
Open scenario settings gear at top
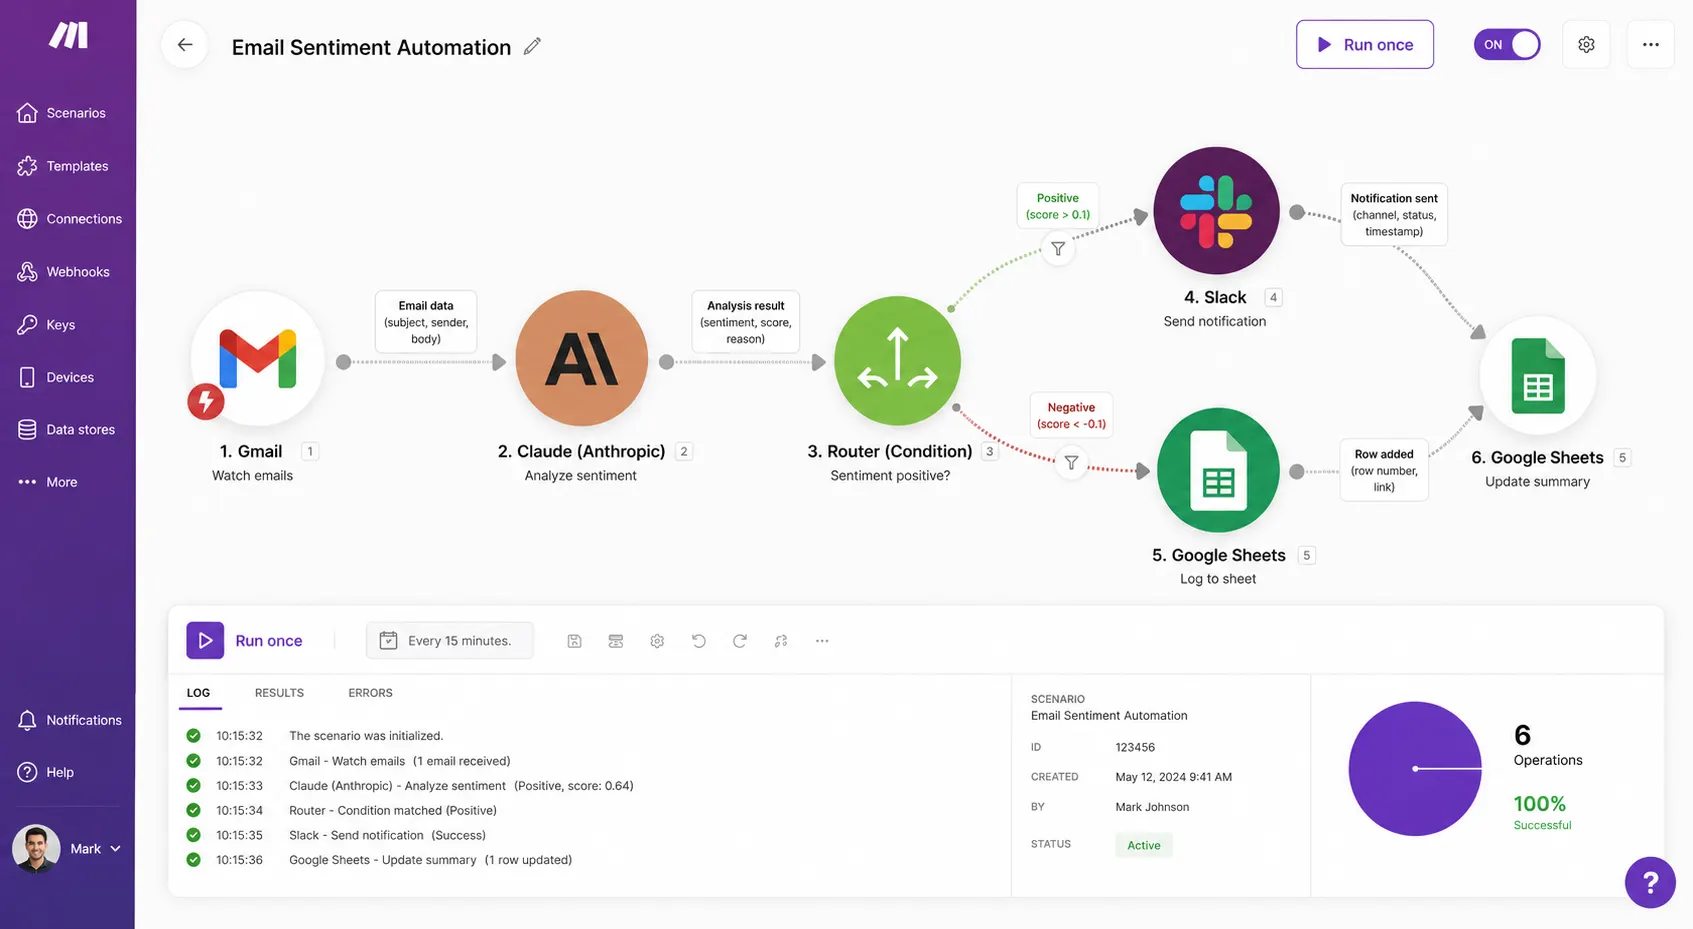pos(1586,45)
